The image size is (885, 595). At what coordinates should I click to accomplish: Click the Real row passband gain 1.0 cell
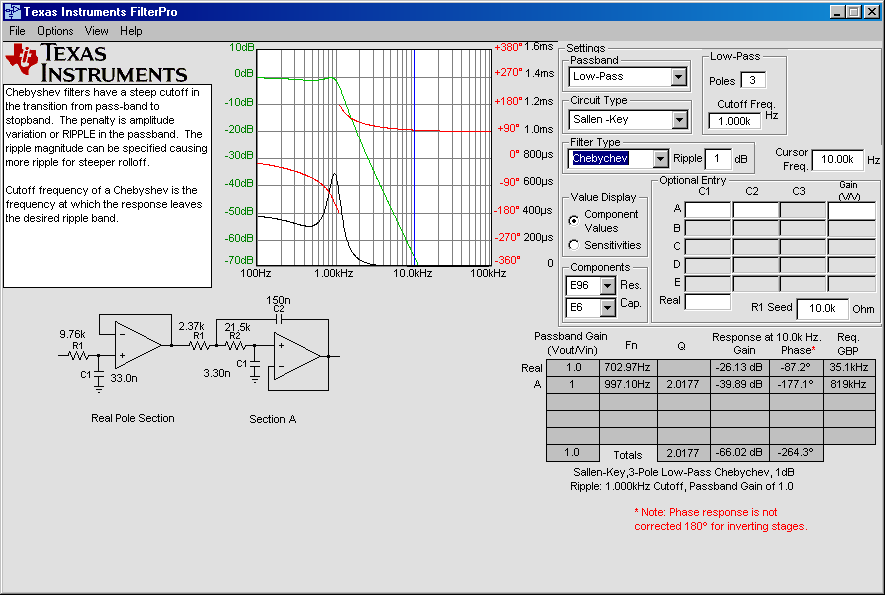pyautogui.click(x=573, y=368)
